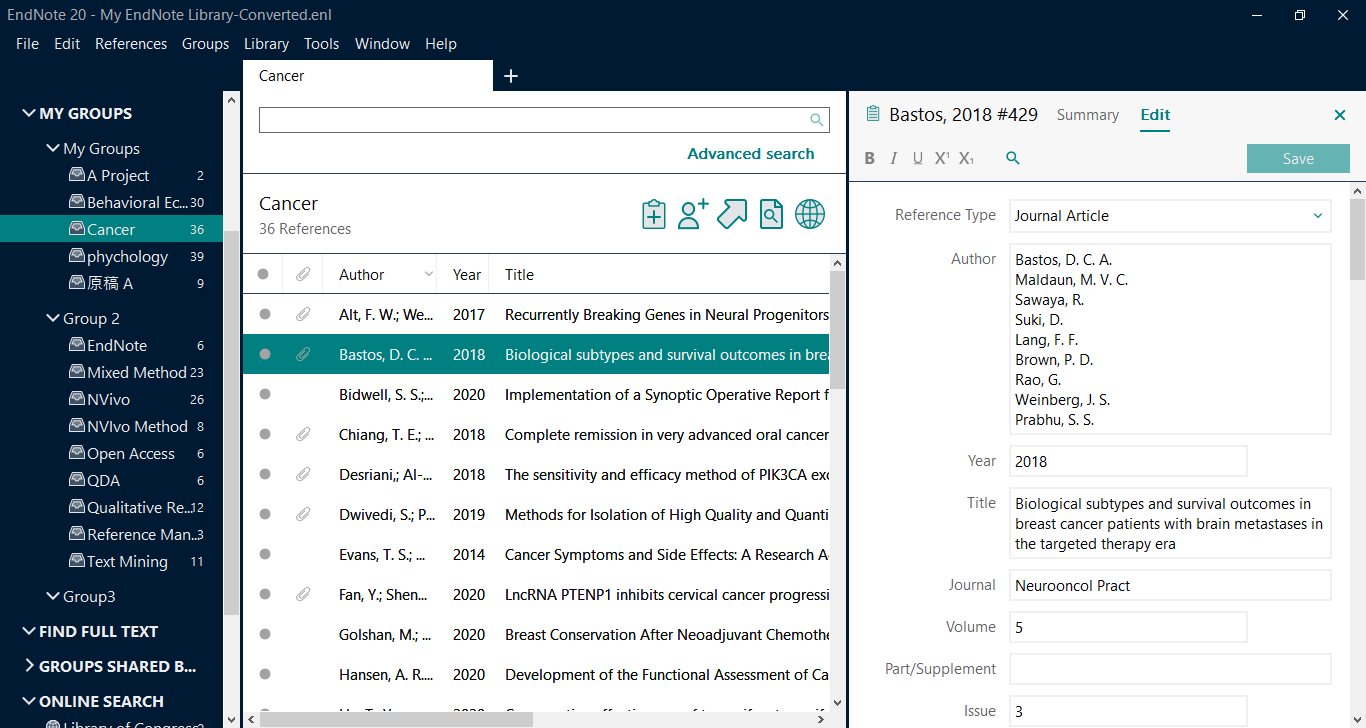The image size is (1366, 728).
Task: Click the clipboard icon beside Bastos, 2018 #429
Action: pyautogui.click(x=872, y=114)
